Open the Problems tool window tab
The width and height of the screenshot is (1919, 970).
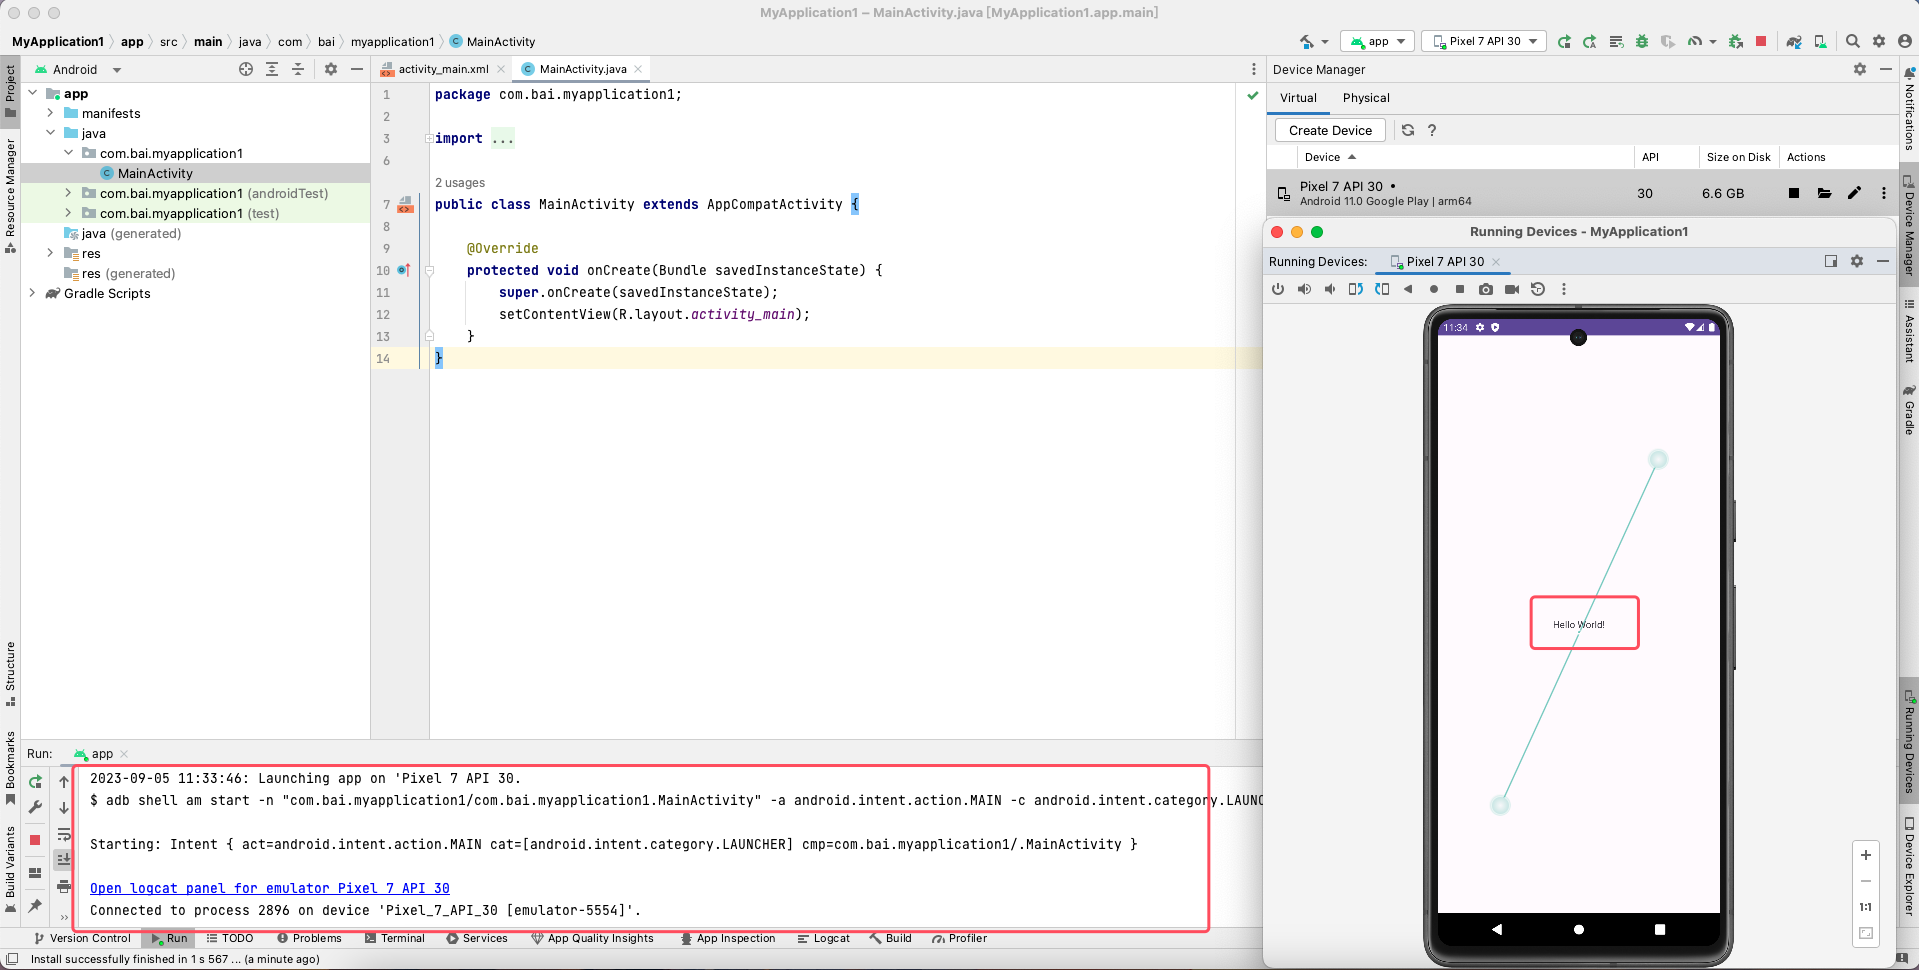[x=309, y=938]
